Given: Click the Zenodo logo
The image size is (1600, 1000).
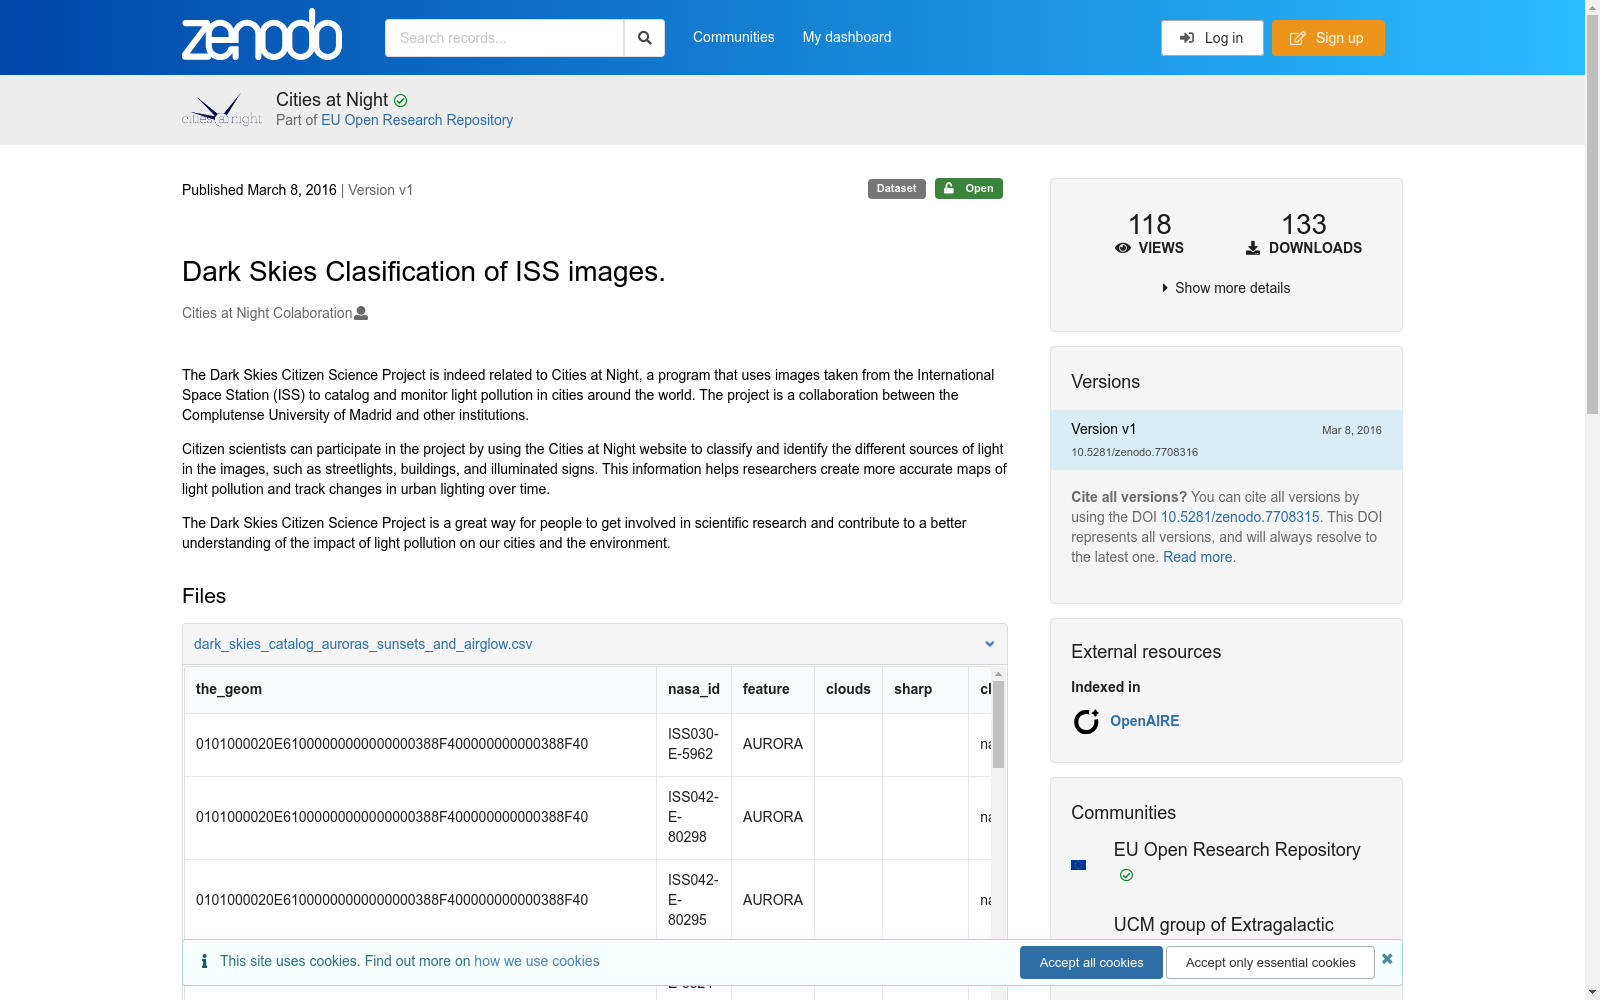Looking at the screenshot, I should click(x=262, y=36).
